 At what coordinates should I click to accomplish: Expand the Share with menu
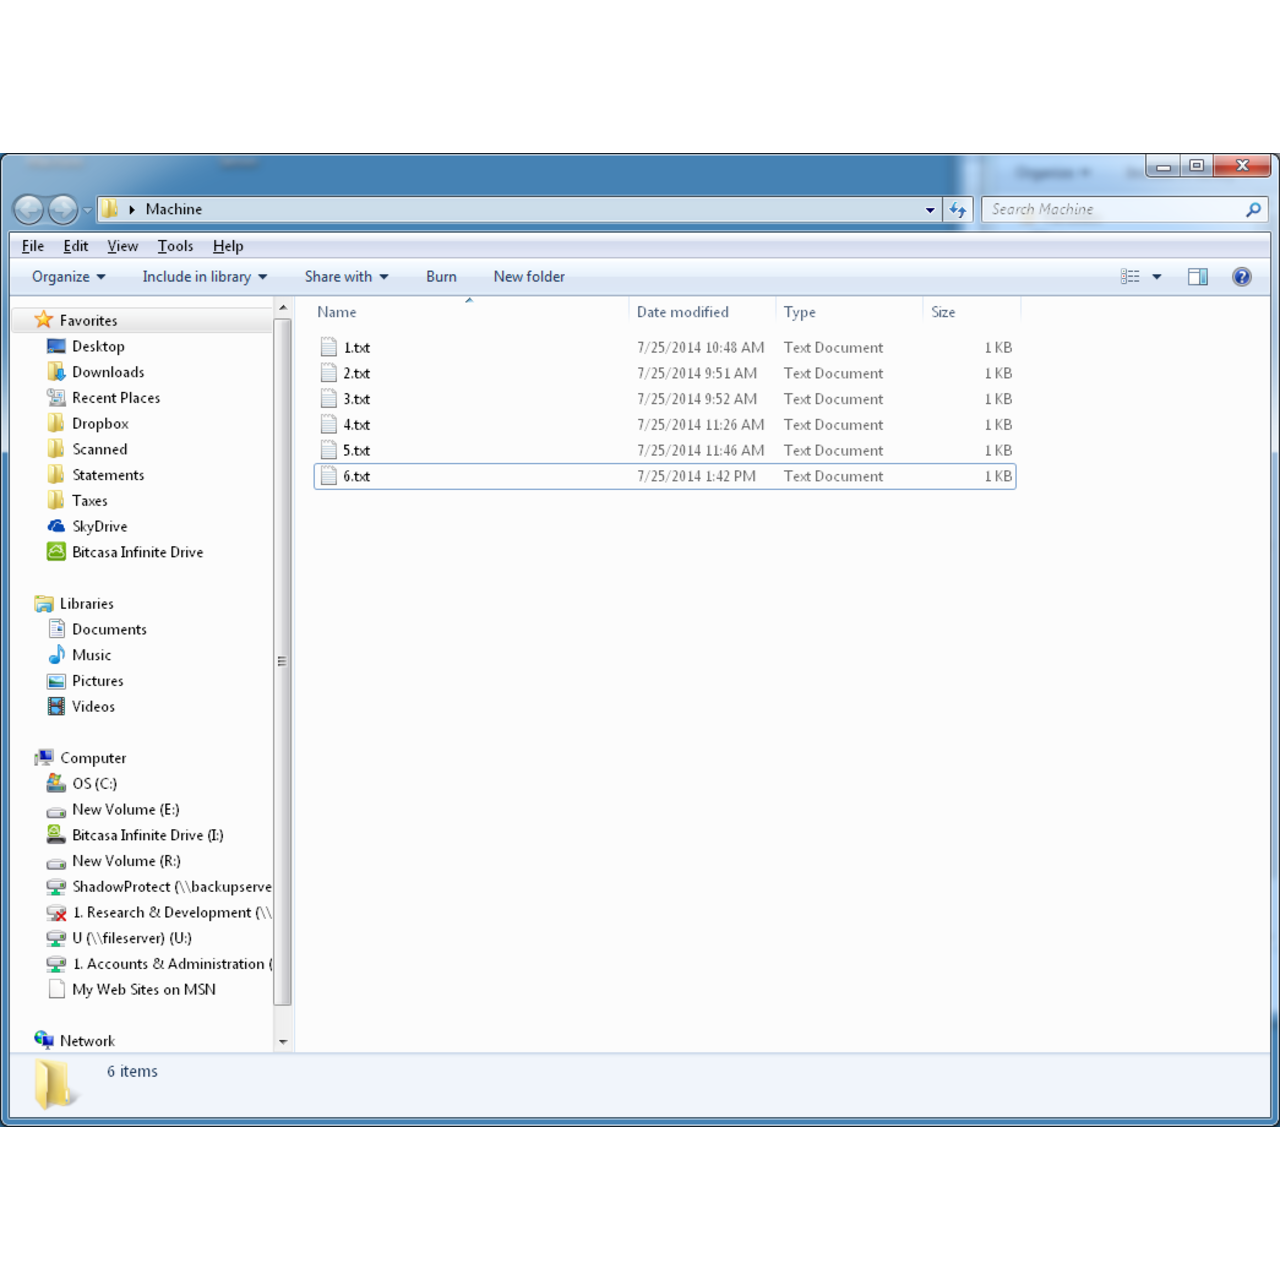[x=344, y=276]
